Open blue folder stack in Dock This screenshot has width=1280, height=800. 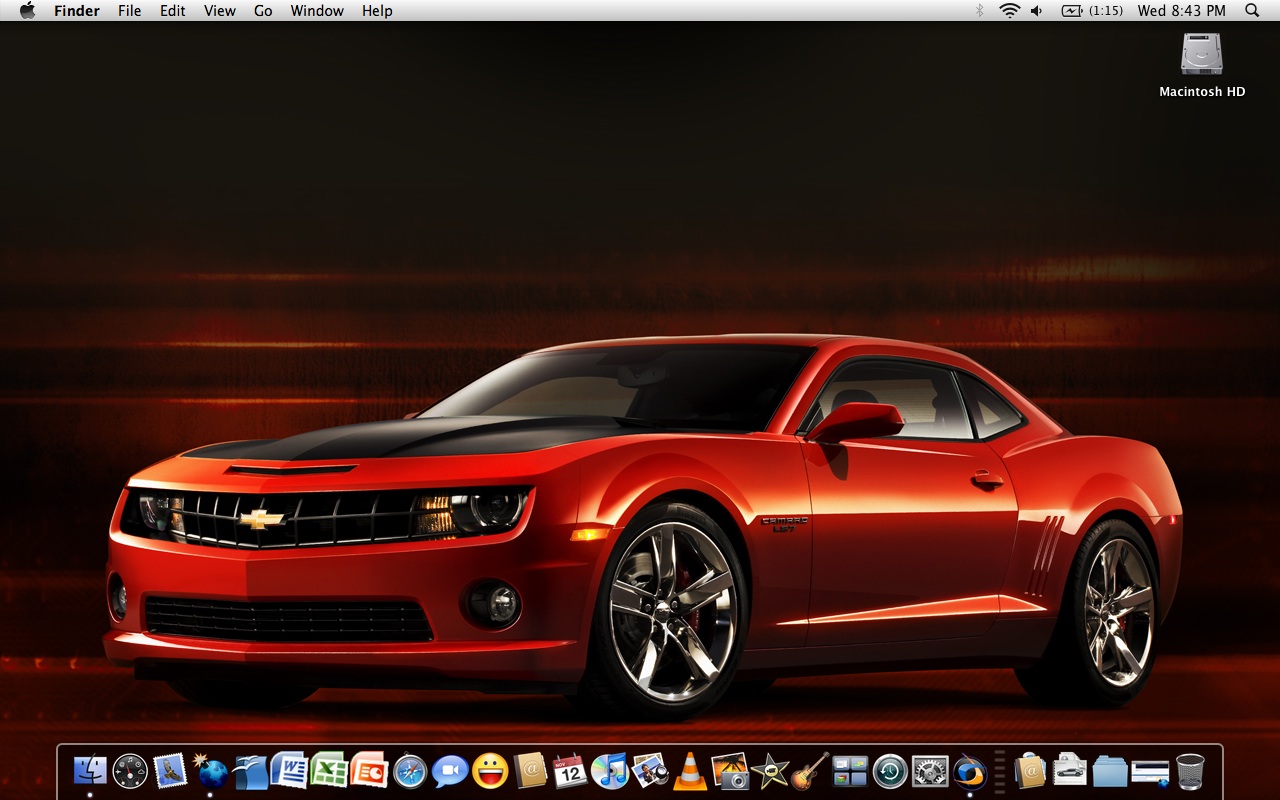[x=1110, y=771]
